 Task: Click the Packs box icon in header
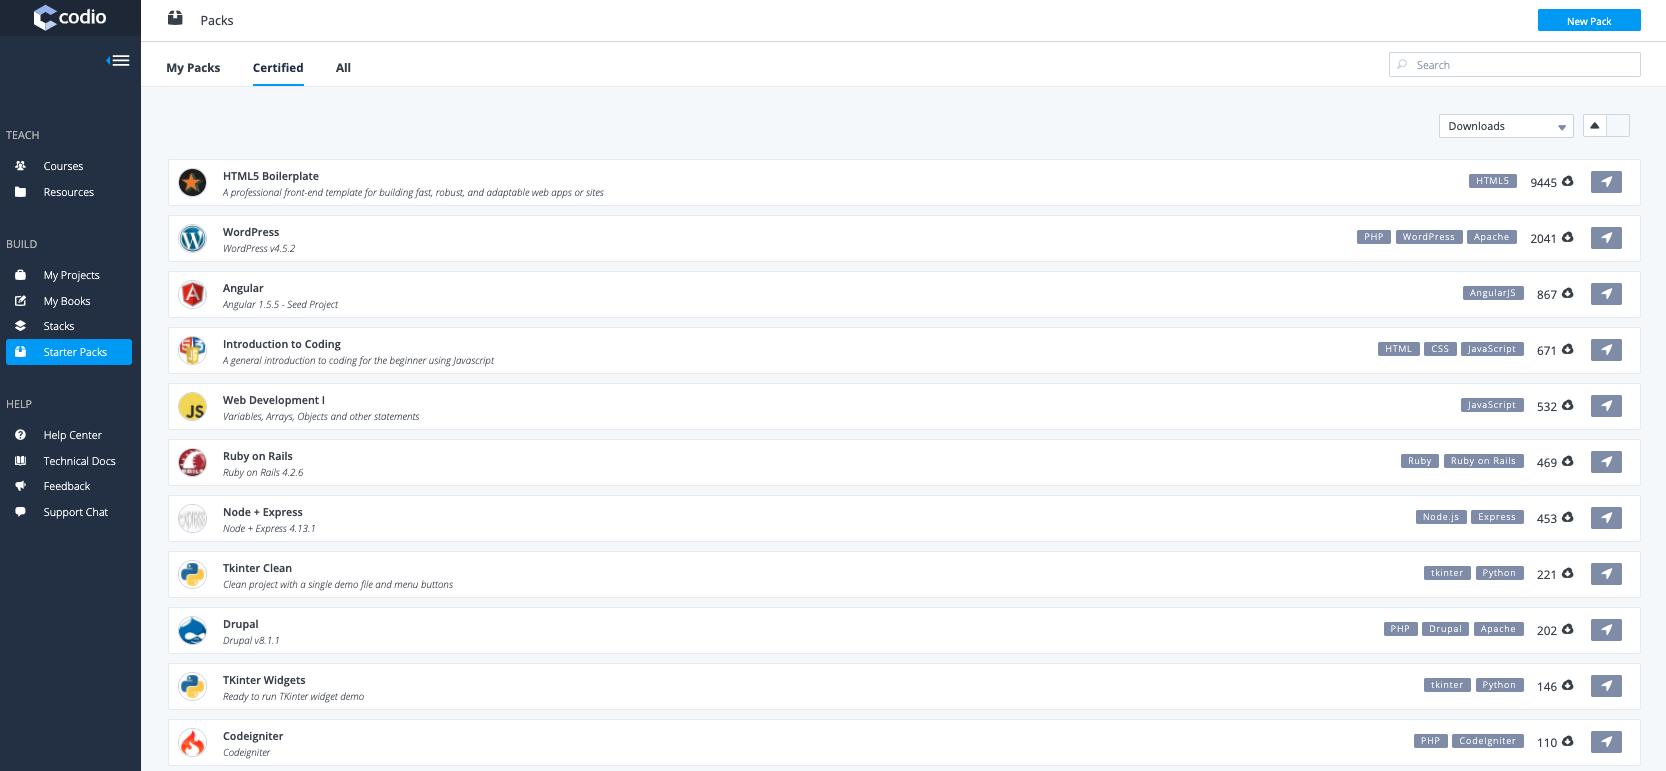point(175,18)
